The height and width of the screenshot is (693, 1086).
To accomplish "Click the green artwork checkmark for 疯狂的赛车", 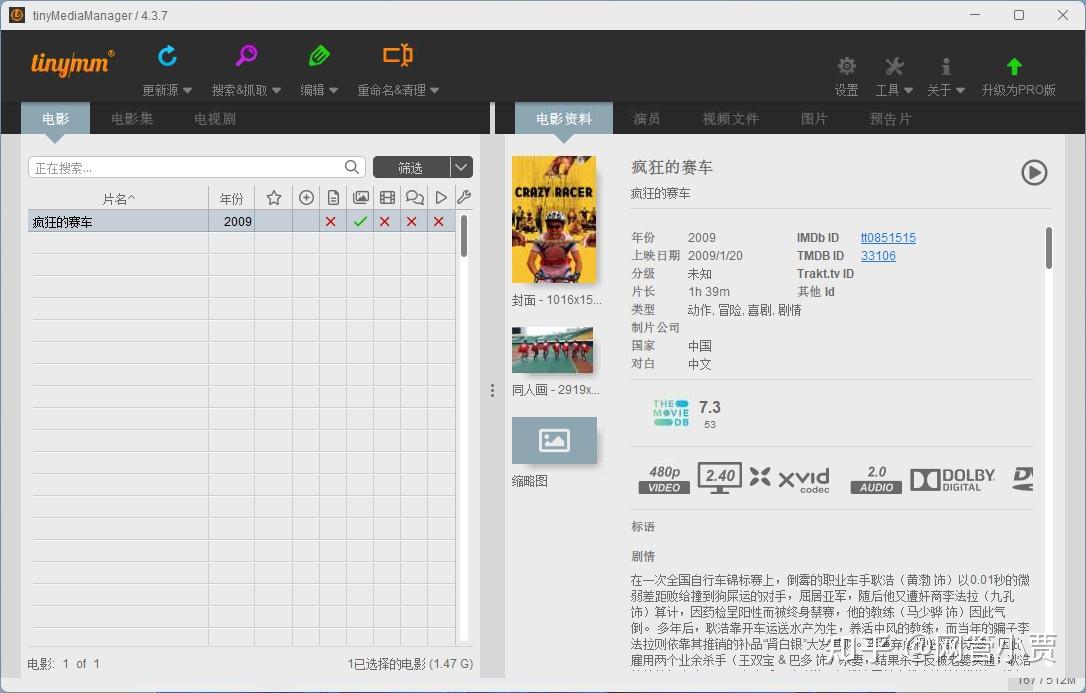I will point(357,221).
